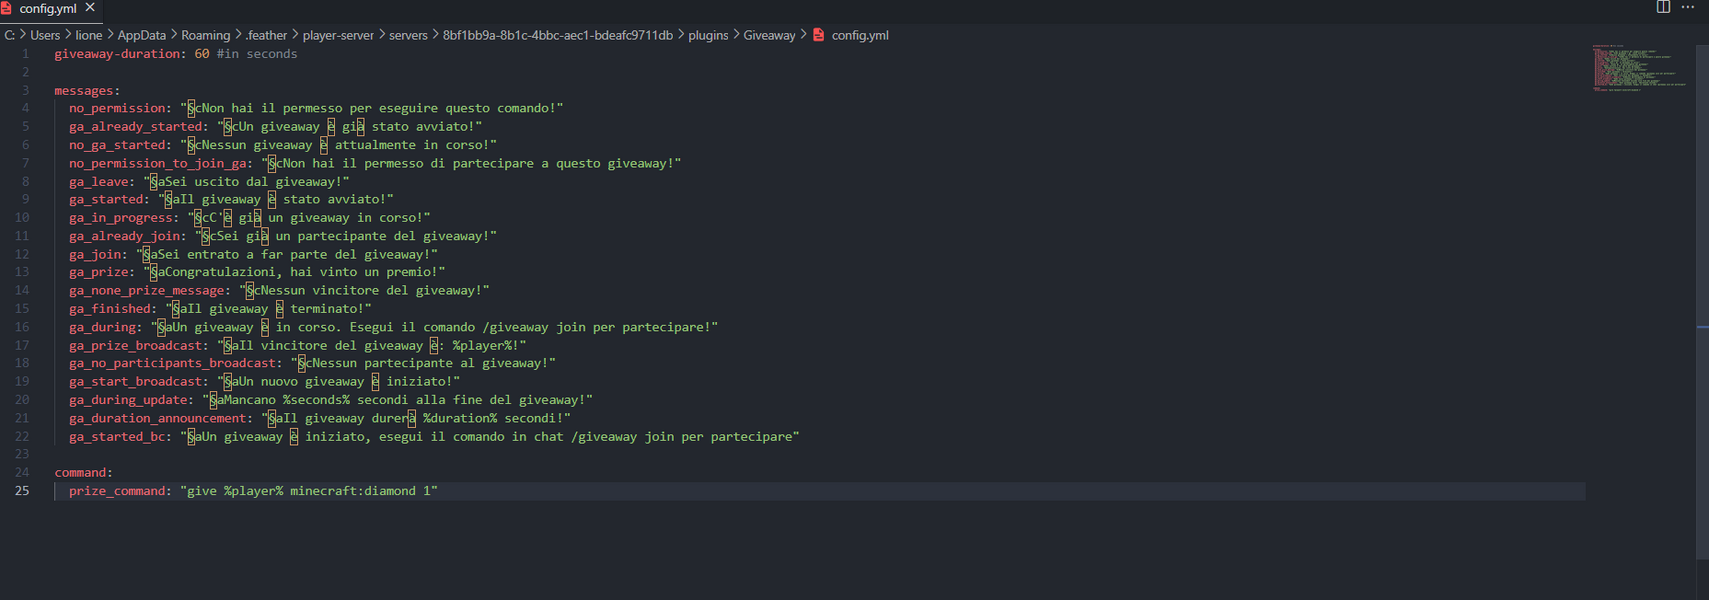Click the ga_join key on line 12
This screenshot has width=1709, height=600.
point(95,254)
